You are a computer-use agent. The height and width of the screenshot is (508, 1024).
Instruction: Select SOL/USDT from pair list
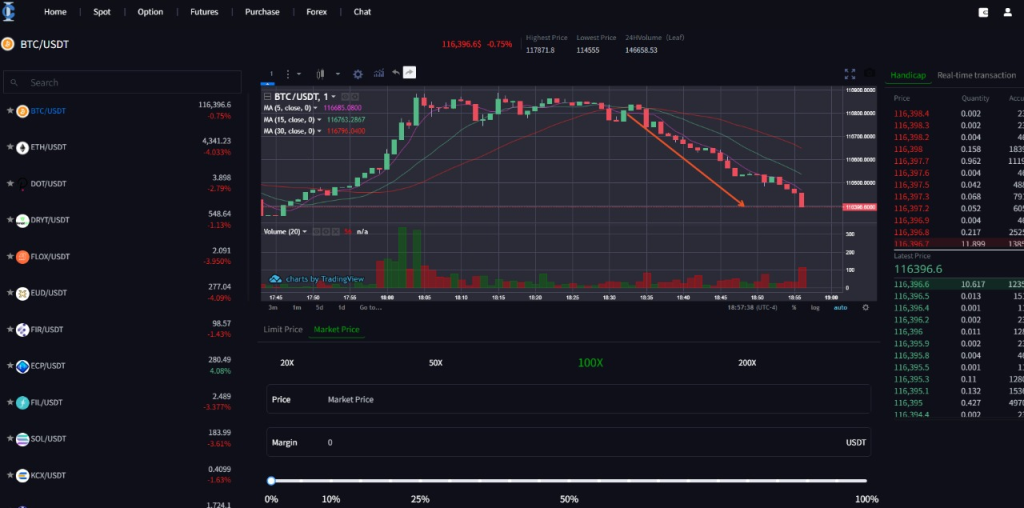(48, 439)
